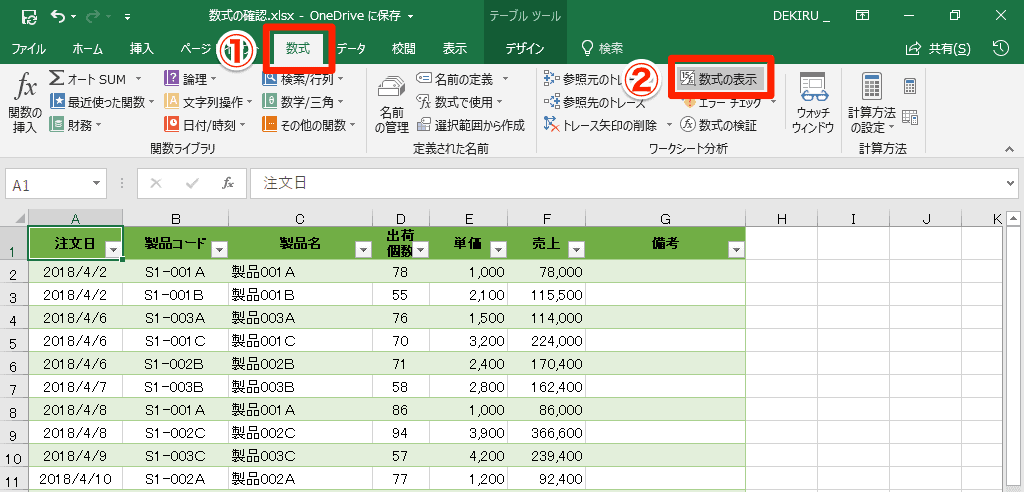Click the Select All corner triangle
Viewport: 1024px width, 492px height.
tap(14, 218)
